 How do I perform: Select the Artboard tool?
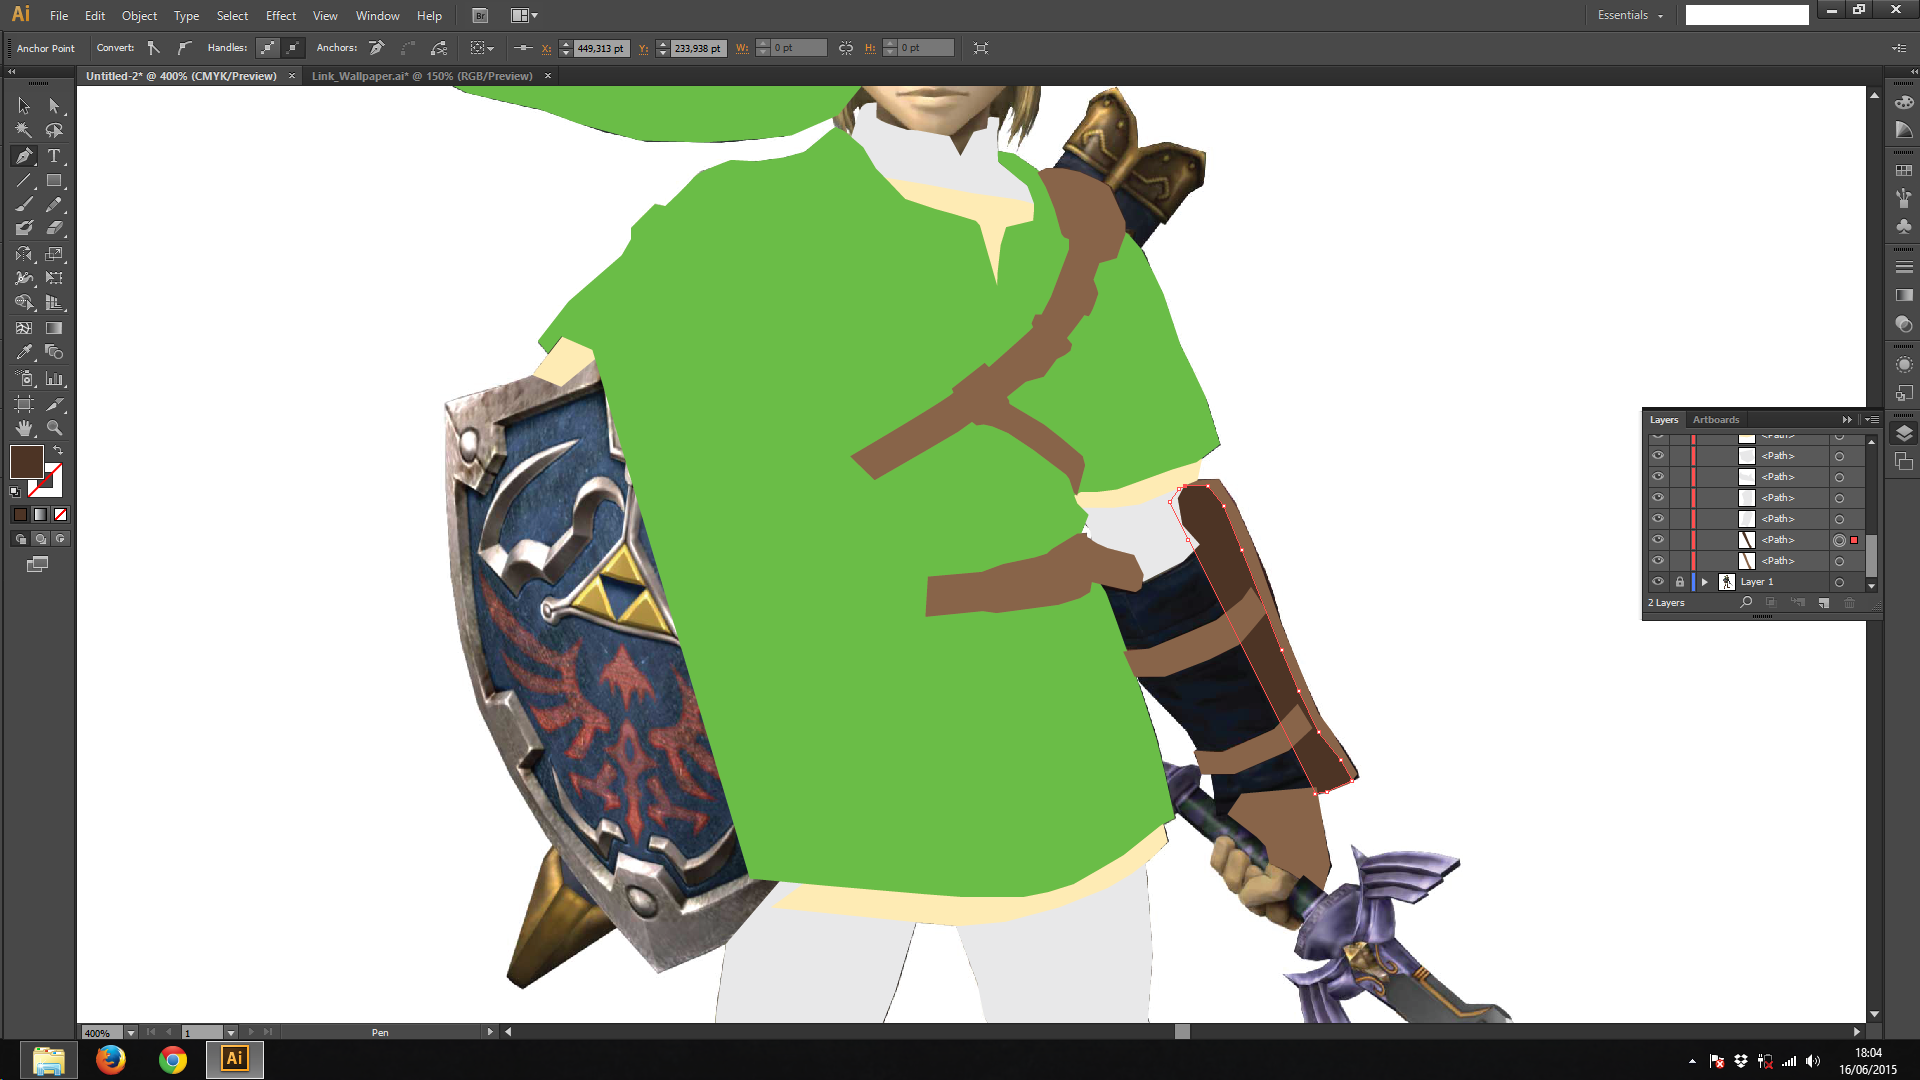24,404
